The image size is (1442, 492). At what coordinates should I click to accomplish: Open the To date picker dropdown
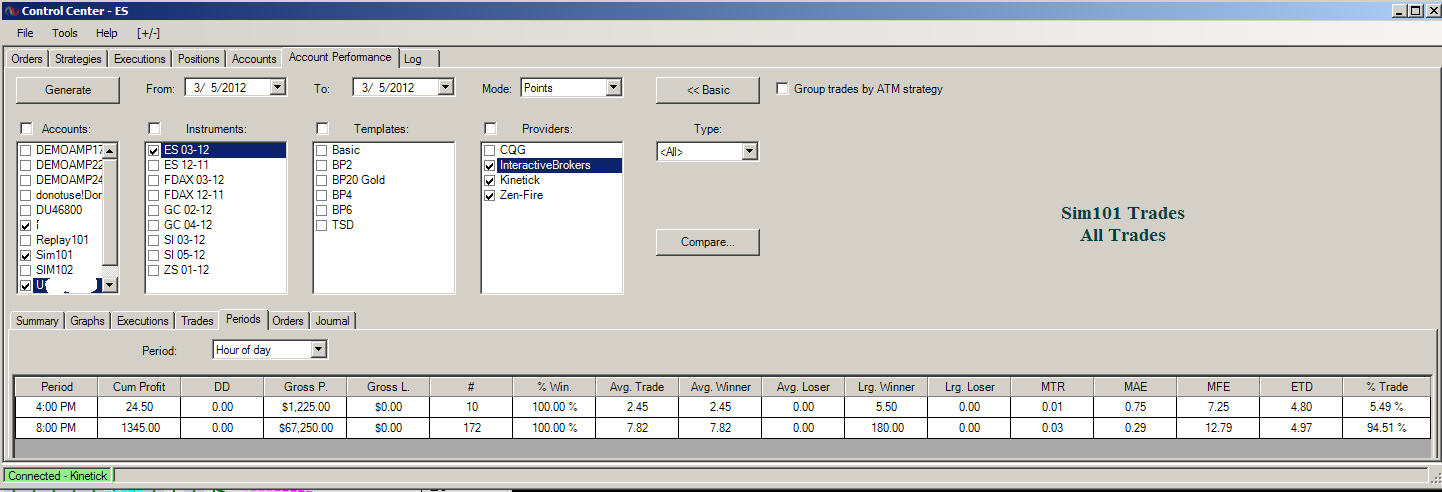[446, 88]
